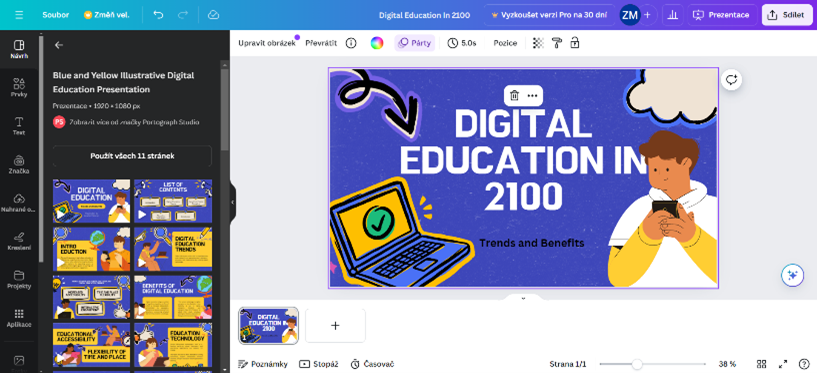The width and height of the screenshot is (817, 373).
Task: Open the Soubor menu
Action: [56, 15]
